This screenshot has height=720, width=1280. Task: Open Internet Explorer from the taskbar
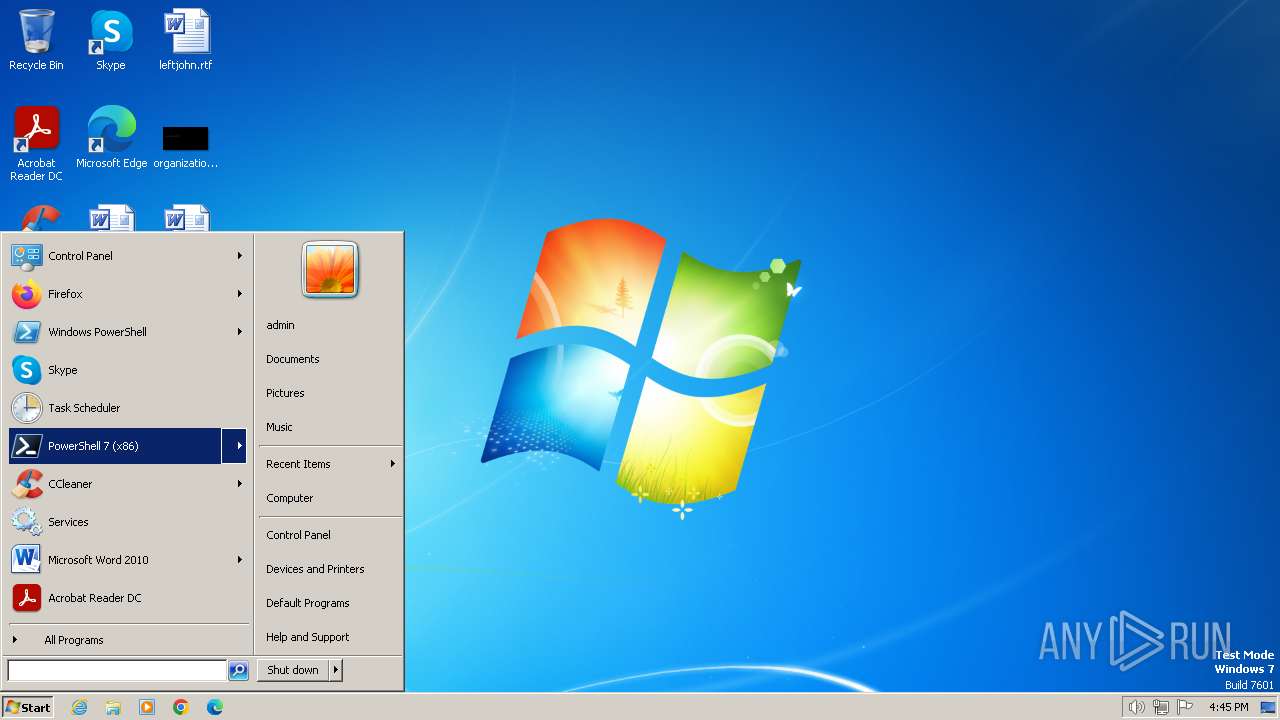pos(79,707)
